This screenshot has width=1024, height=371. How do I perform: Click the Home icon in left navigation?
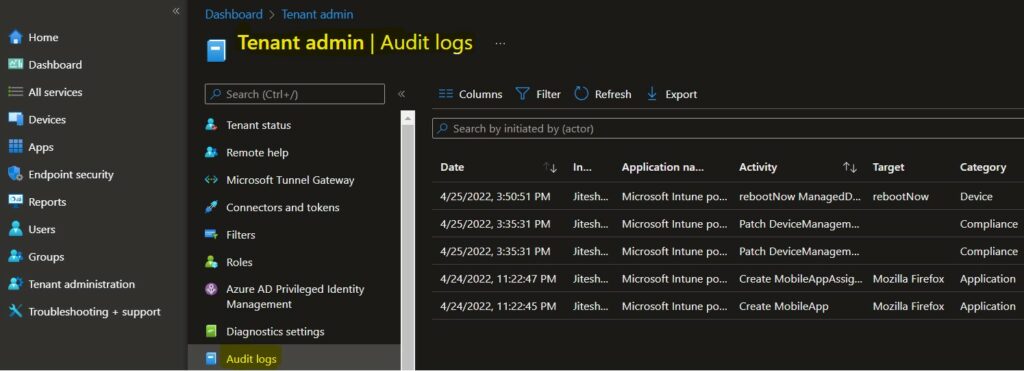16,37
